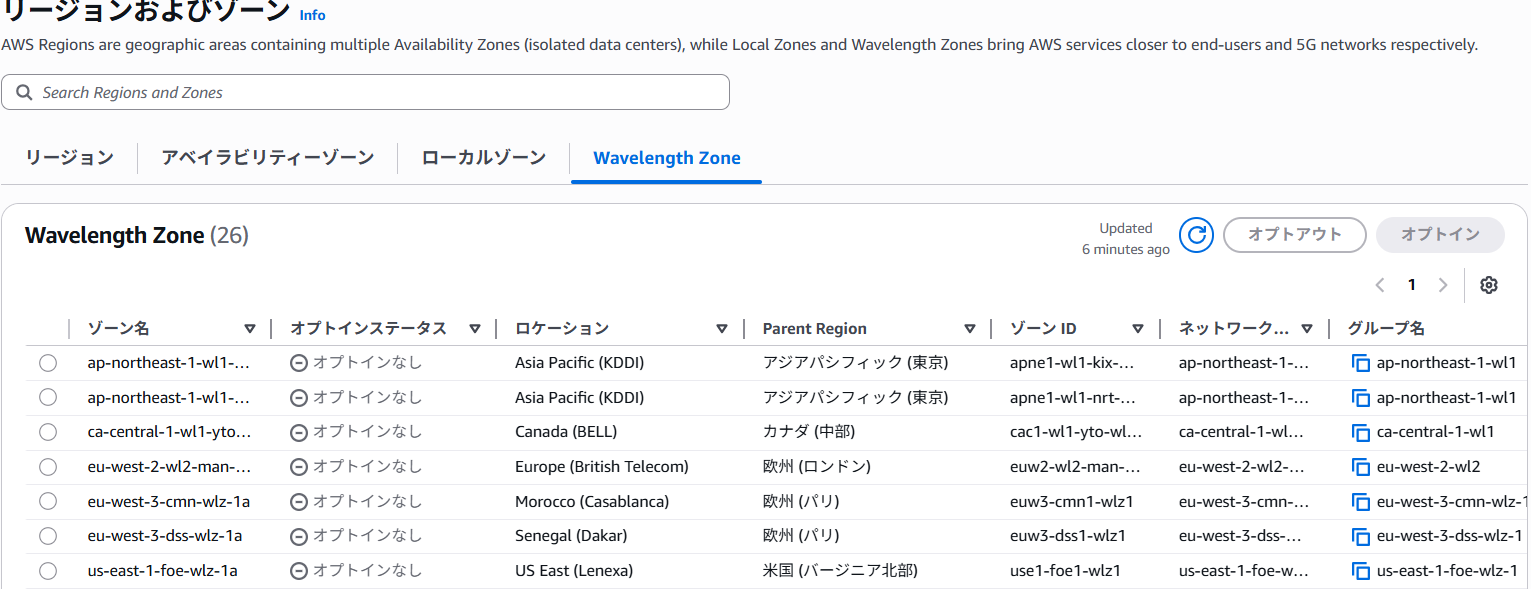Select radio for us-east-1-foe-wlz-1a row
This screenshot has width=1531, height=589.
[48, 571]
